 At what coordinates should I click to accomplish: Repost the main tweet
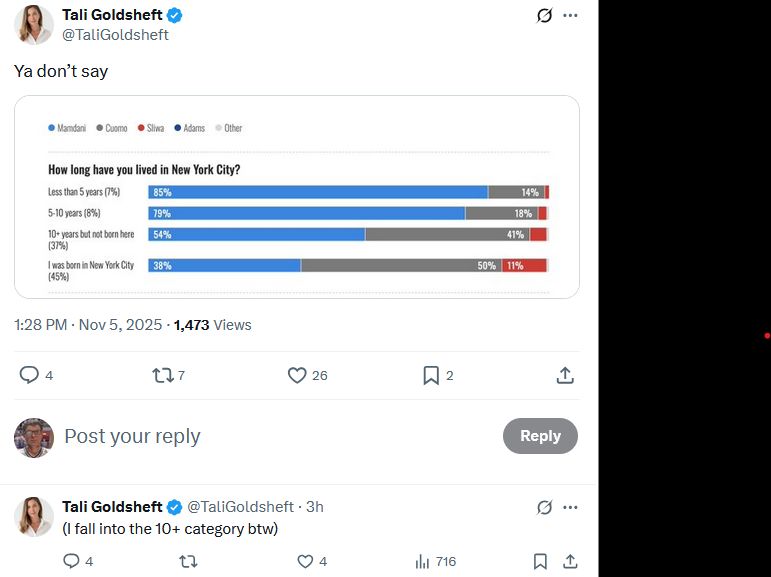point(162,375)
